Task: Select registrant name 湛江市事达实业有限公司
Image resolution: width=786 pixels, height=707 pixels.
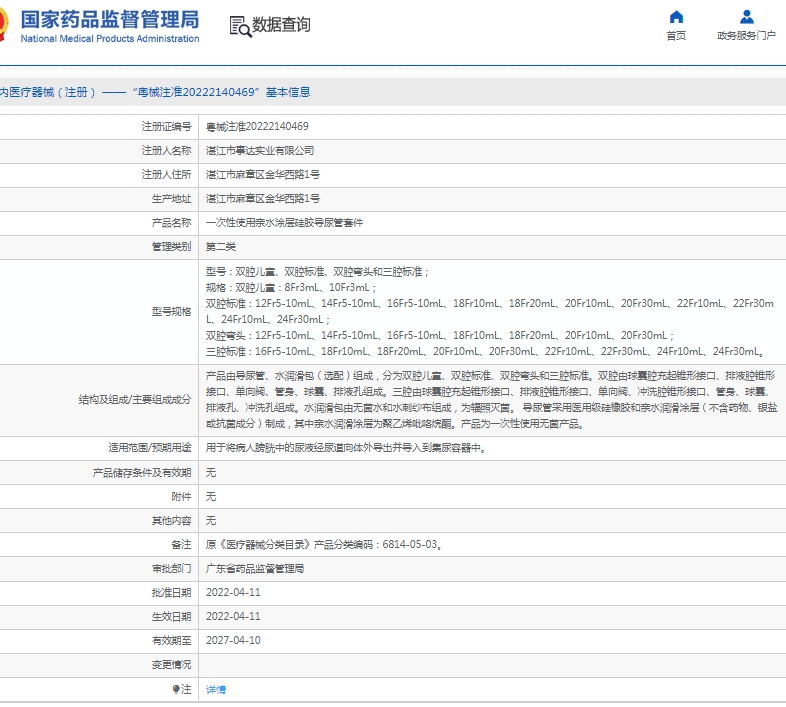Action: [x=260, y=150]
